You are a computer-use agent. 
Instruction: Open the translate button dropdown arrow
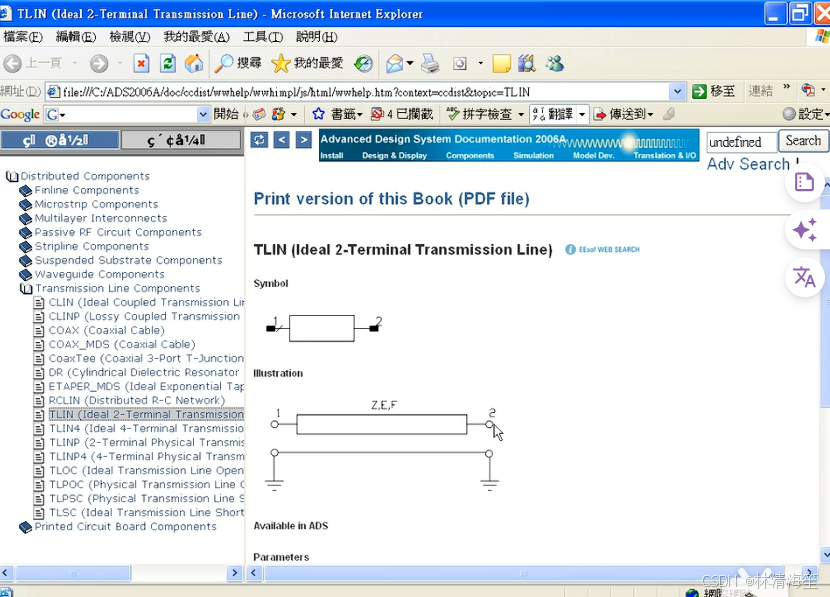[582, 114]
